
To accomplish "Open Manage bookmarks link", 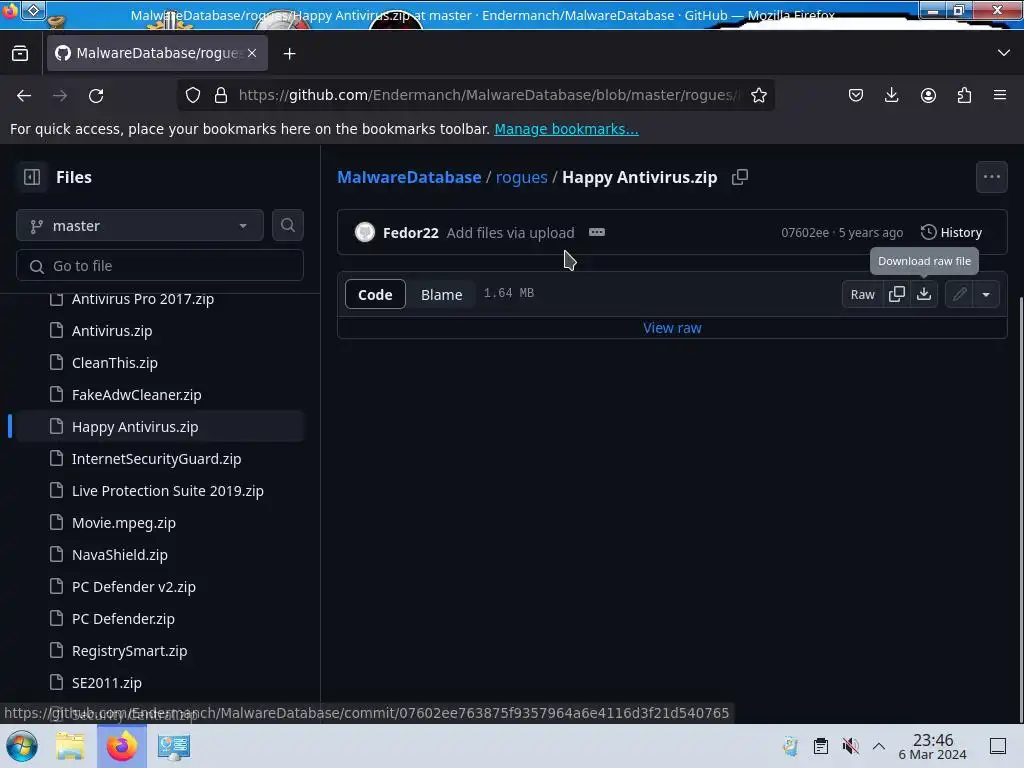I will click(x=566, y=129).
